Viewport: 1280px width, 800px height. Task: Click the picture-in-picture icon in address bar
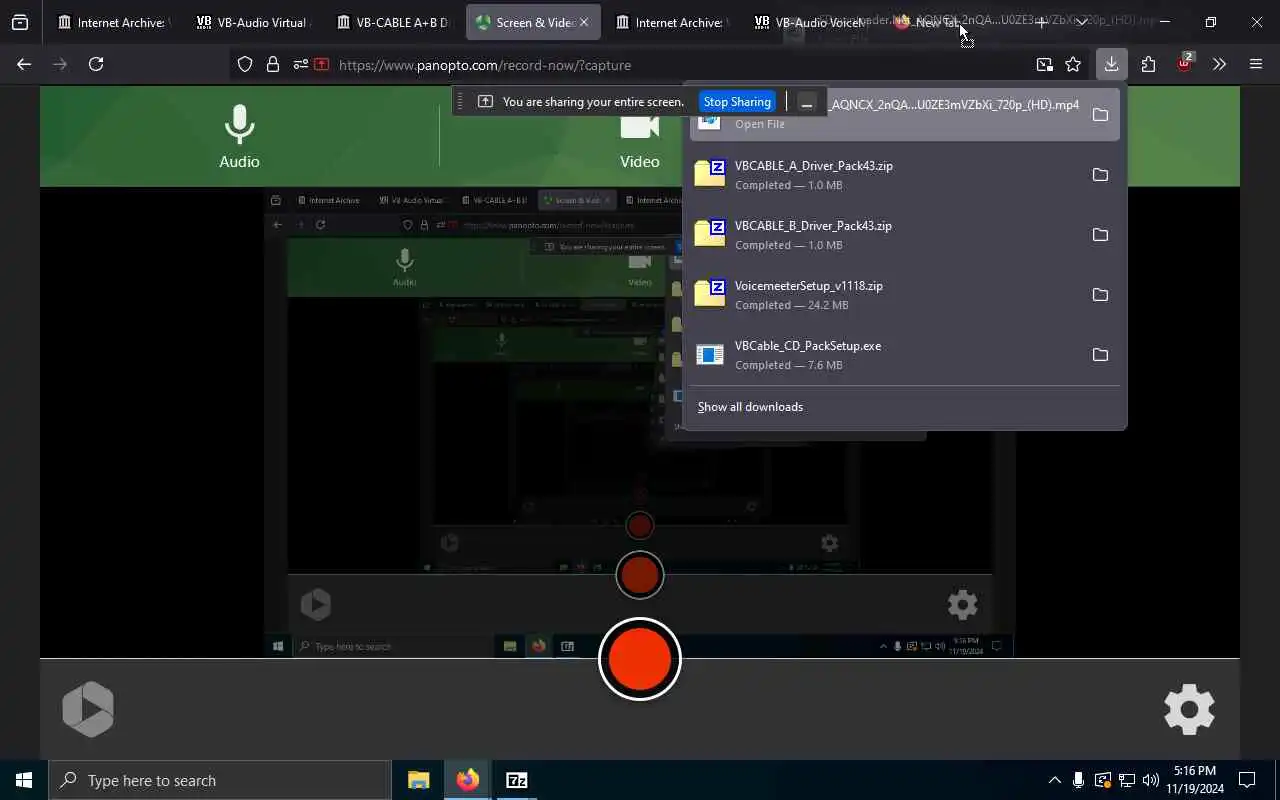[1044, 65]
